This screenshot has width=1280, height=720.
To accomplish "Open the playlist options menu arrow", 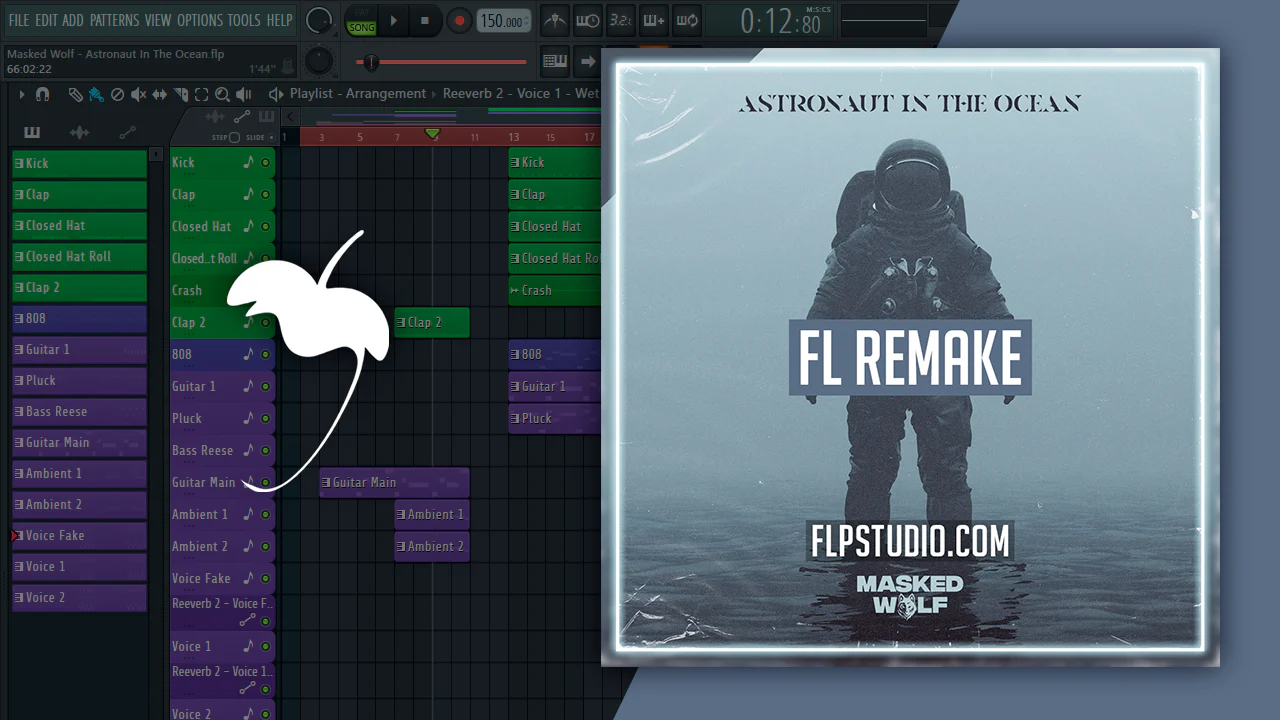I will pyautogui.click(x=20, y=94).
